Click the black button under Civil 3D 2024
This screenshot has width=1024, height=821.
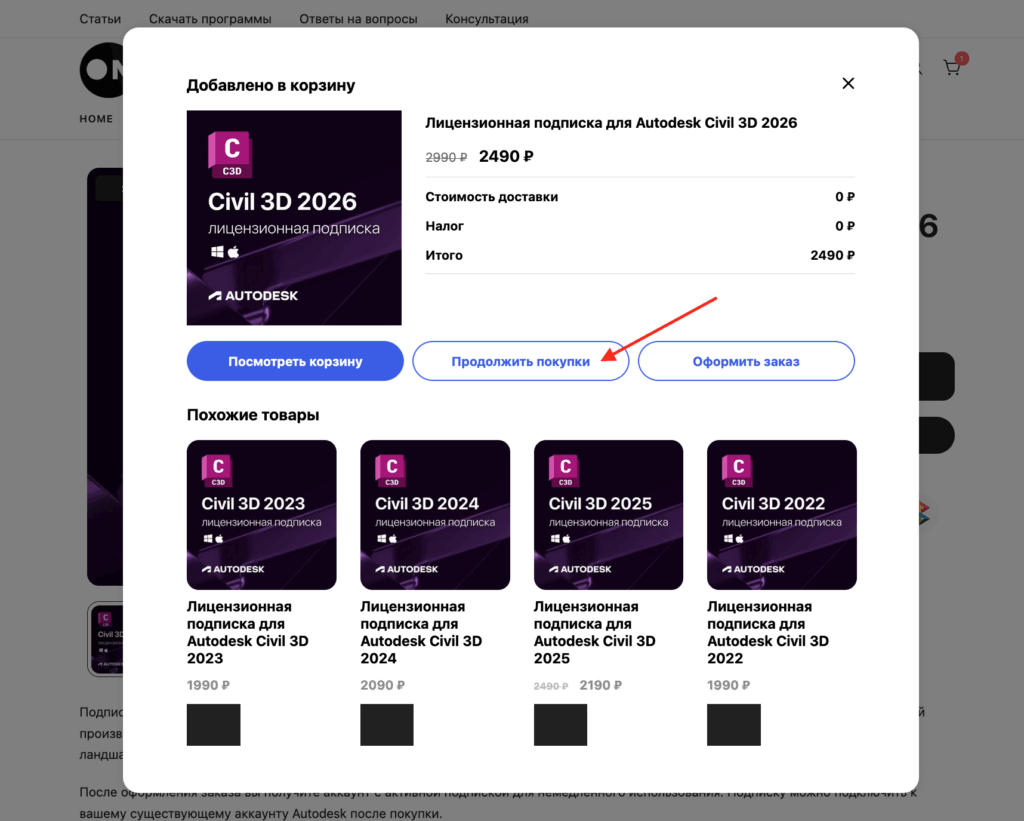386,724
